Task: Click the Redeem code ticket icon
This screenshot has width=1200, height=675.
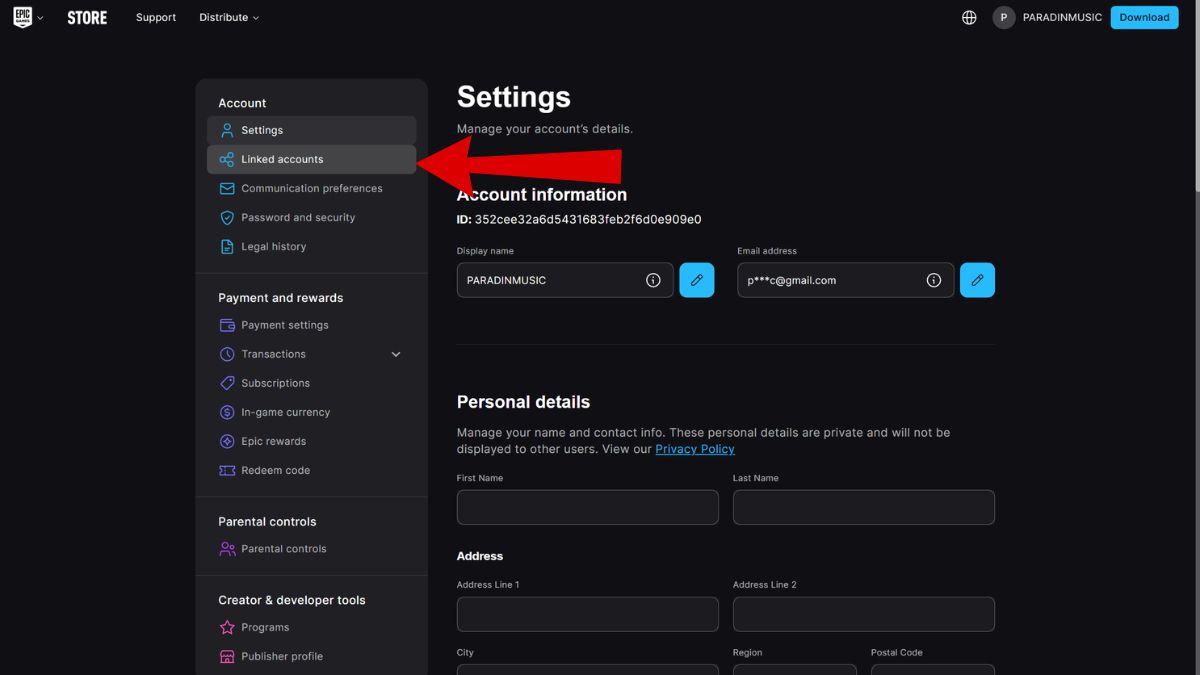Action: click(227, 470)
